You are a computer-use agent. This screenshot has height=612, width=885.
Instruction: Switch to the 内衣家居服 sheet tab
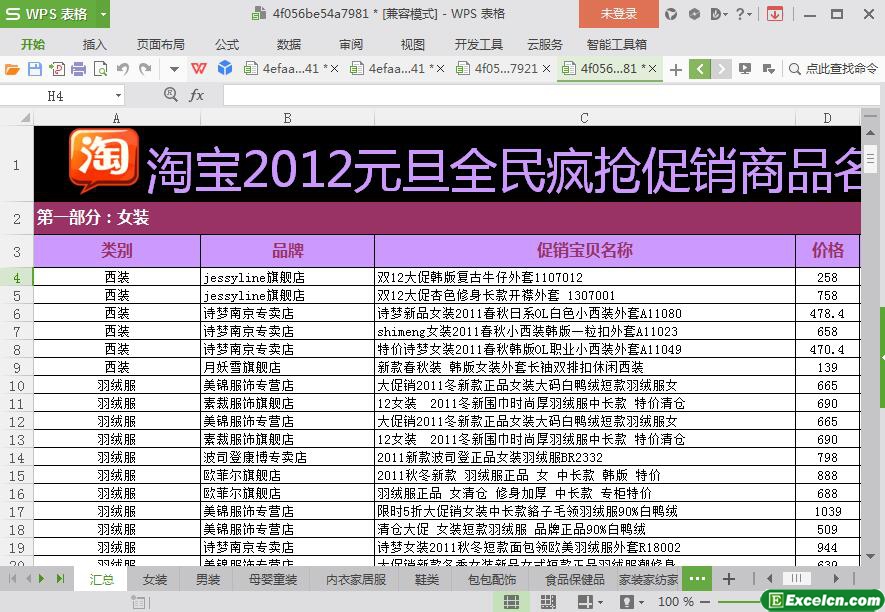click(x=356, y=579)
